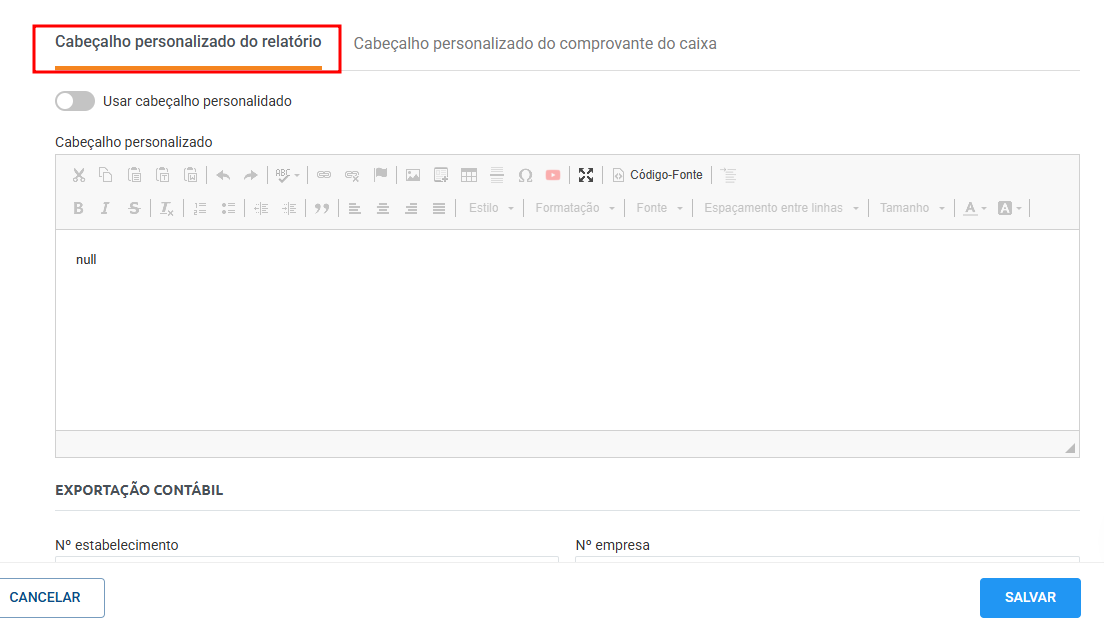Undo the last edit
Viewport: 1104px width, 624px height.
point(223,175)
